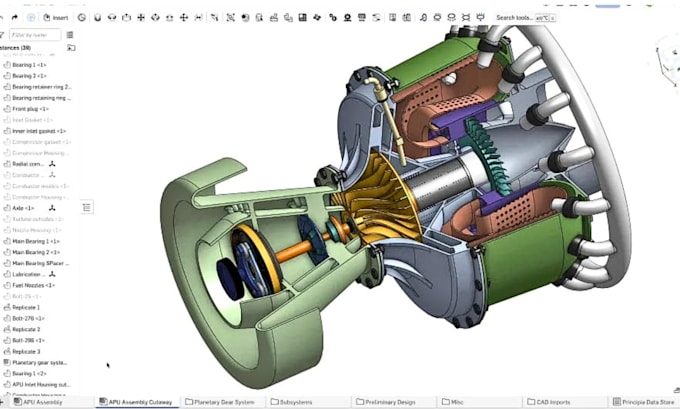Select hidden Compressor gasket <1> instance
Image resolution: width=680 pixels, height=409 pixels.
tap(41, 142)
